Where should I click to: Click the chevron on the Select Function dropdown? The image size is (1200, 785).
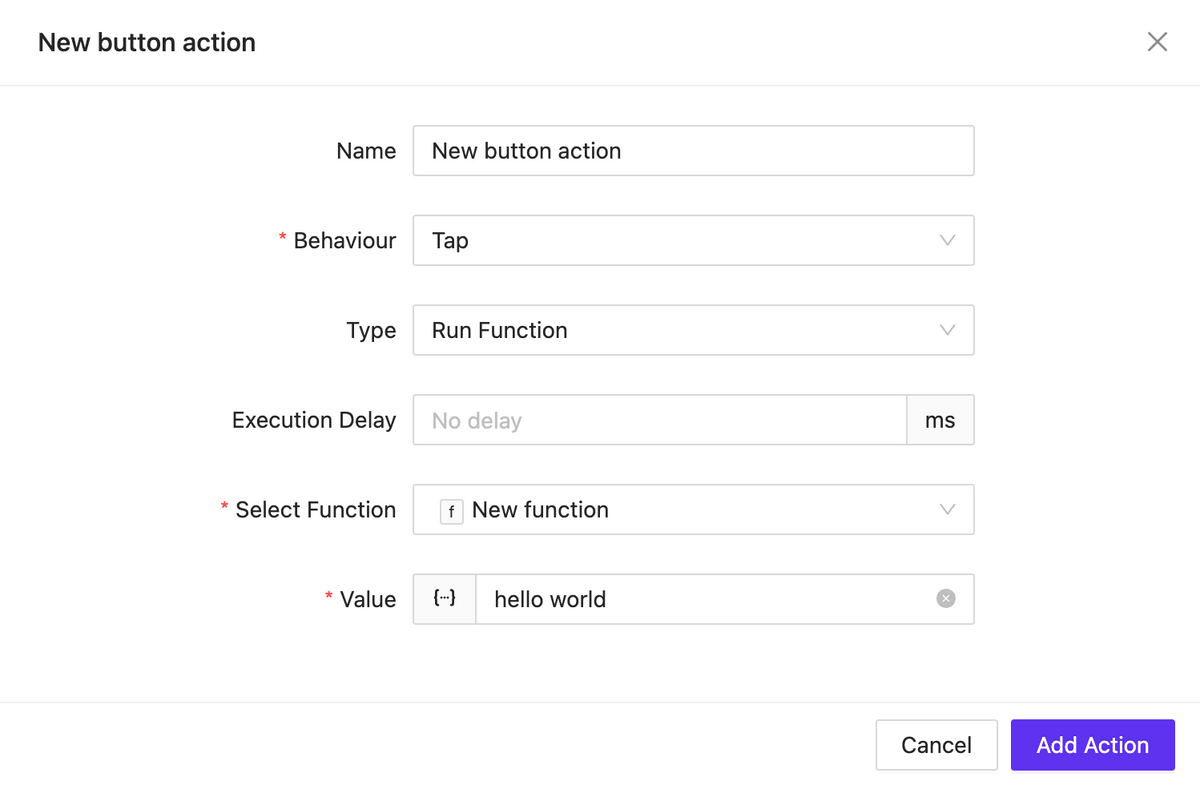click(x=947, y=510)
